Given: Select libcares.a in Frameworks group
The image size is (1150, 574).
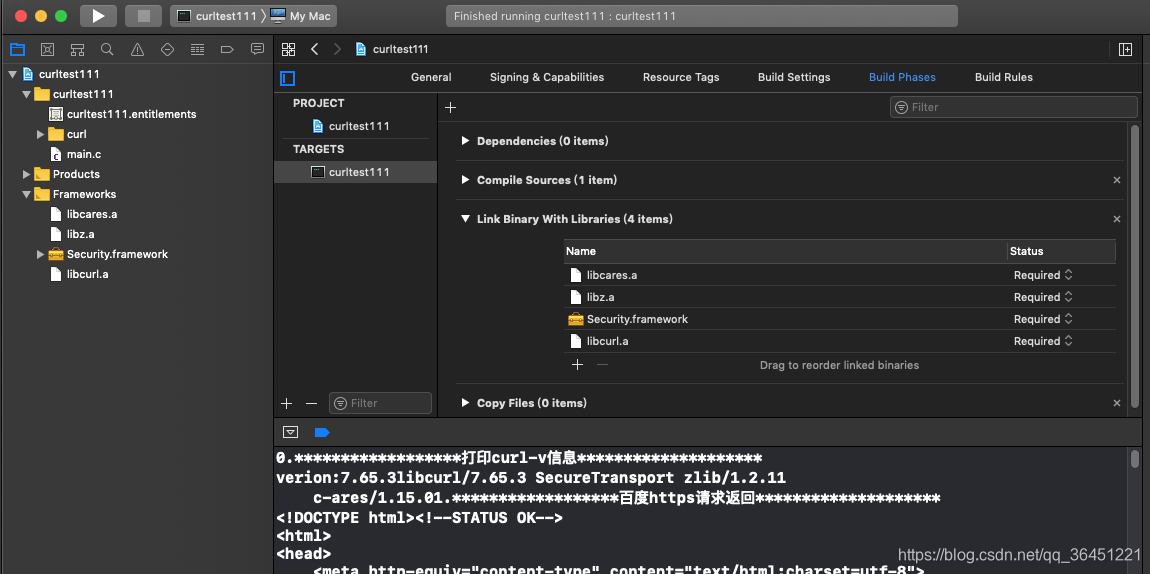Looking at the screenshot, I should (x=84, y=214).
